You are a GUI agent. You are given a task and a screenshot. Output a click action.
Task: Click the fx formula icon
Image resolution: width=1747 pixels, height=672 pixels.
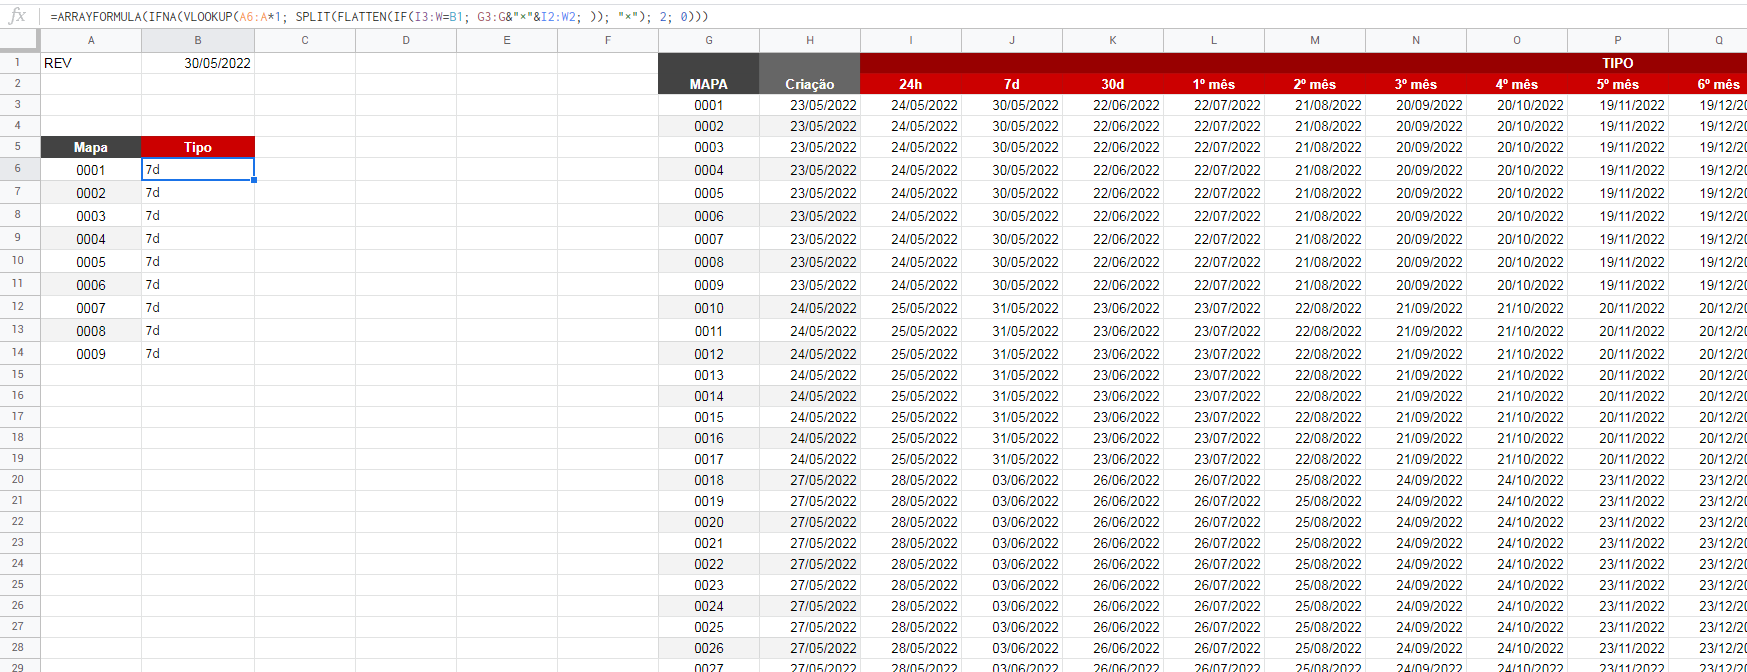coord(17,16)
